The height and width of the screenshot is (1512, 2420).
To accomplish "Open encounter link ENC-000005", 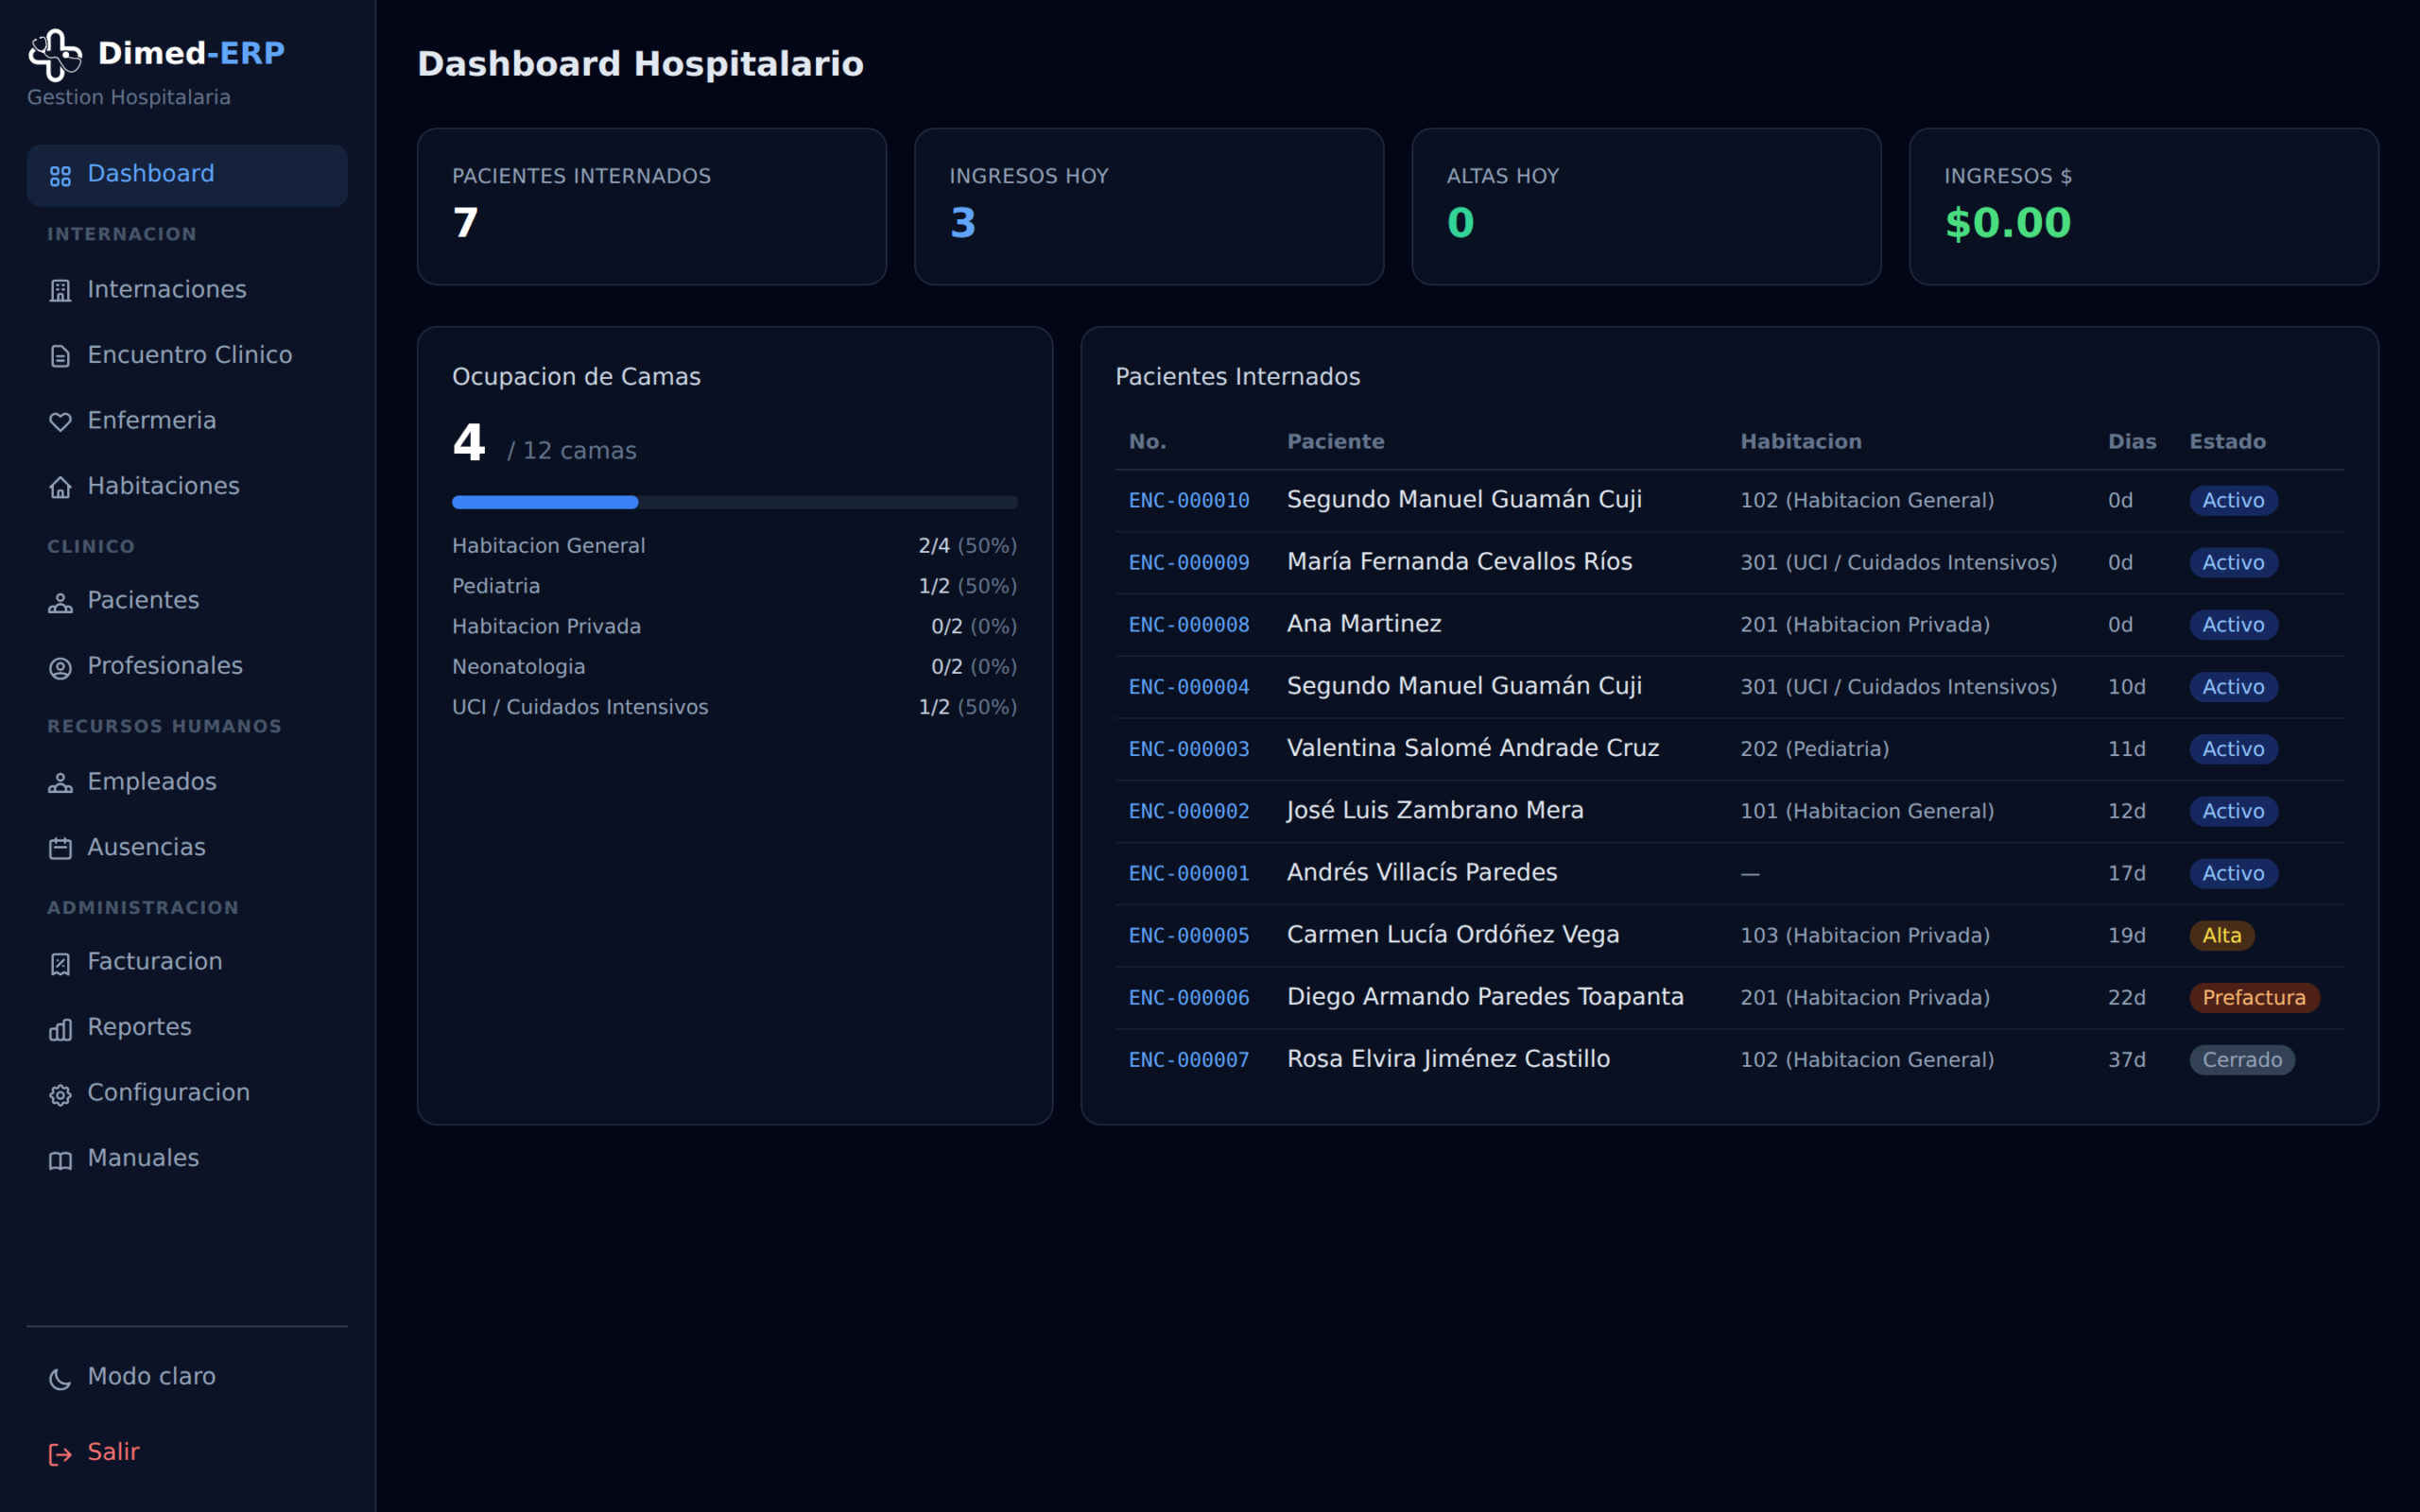I will [1189, 936].
